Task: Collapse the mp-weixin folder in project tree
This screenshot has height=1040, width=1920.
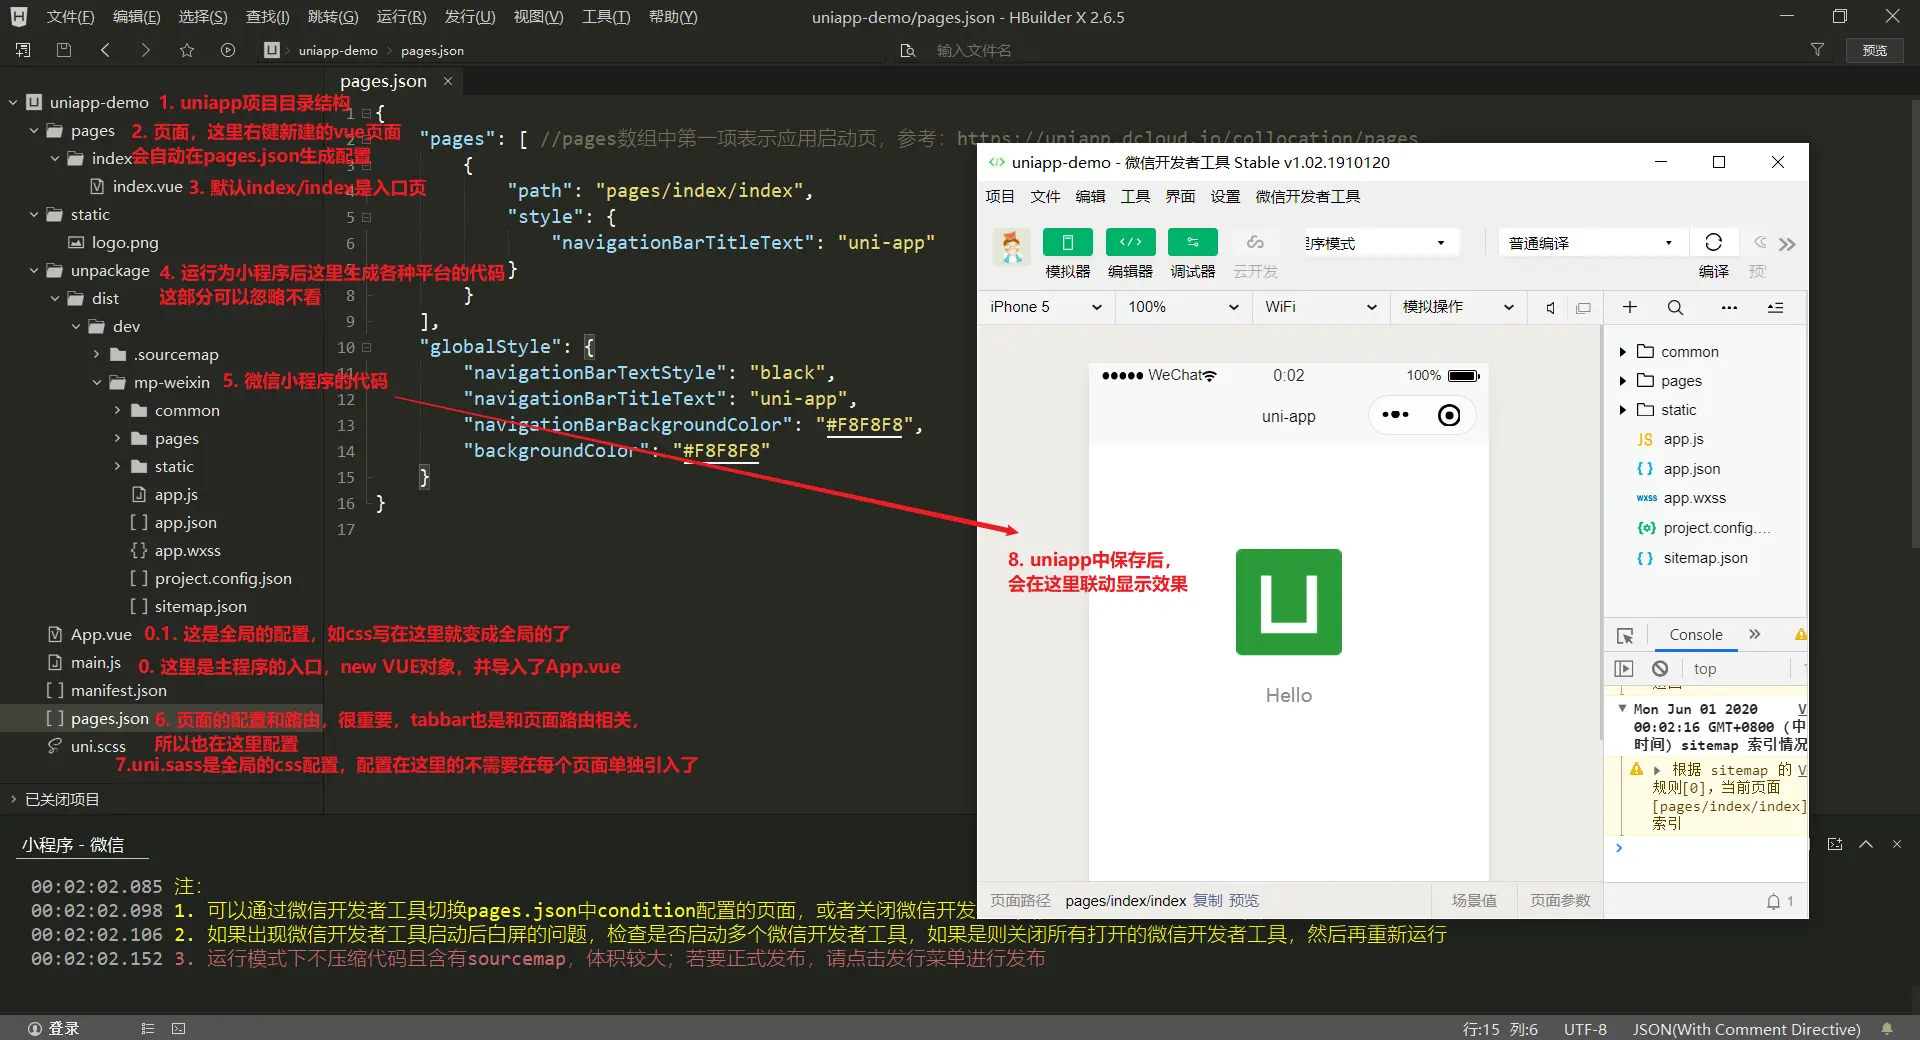Action: coord(97,383)
